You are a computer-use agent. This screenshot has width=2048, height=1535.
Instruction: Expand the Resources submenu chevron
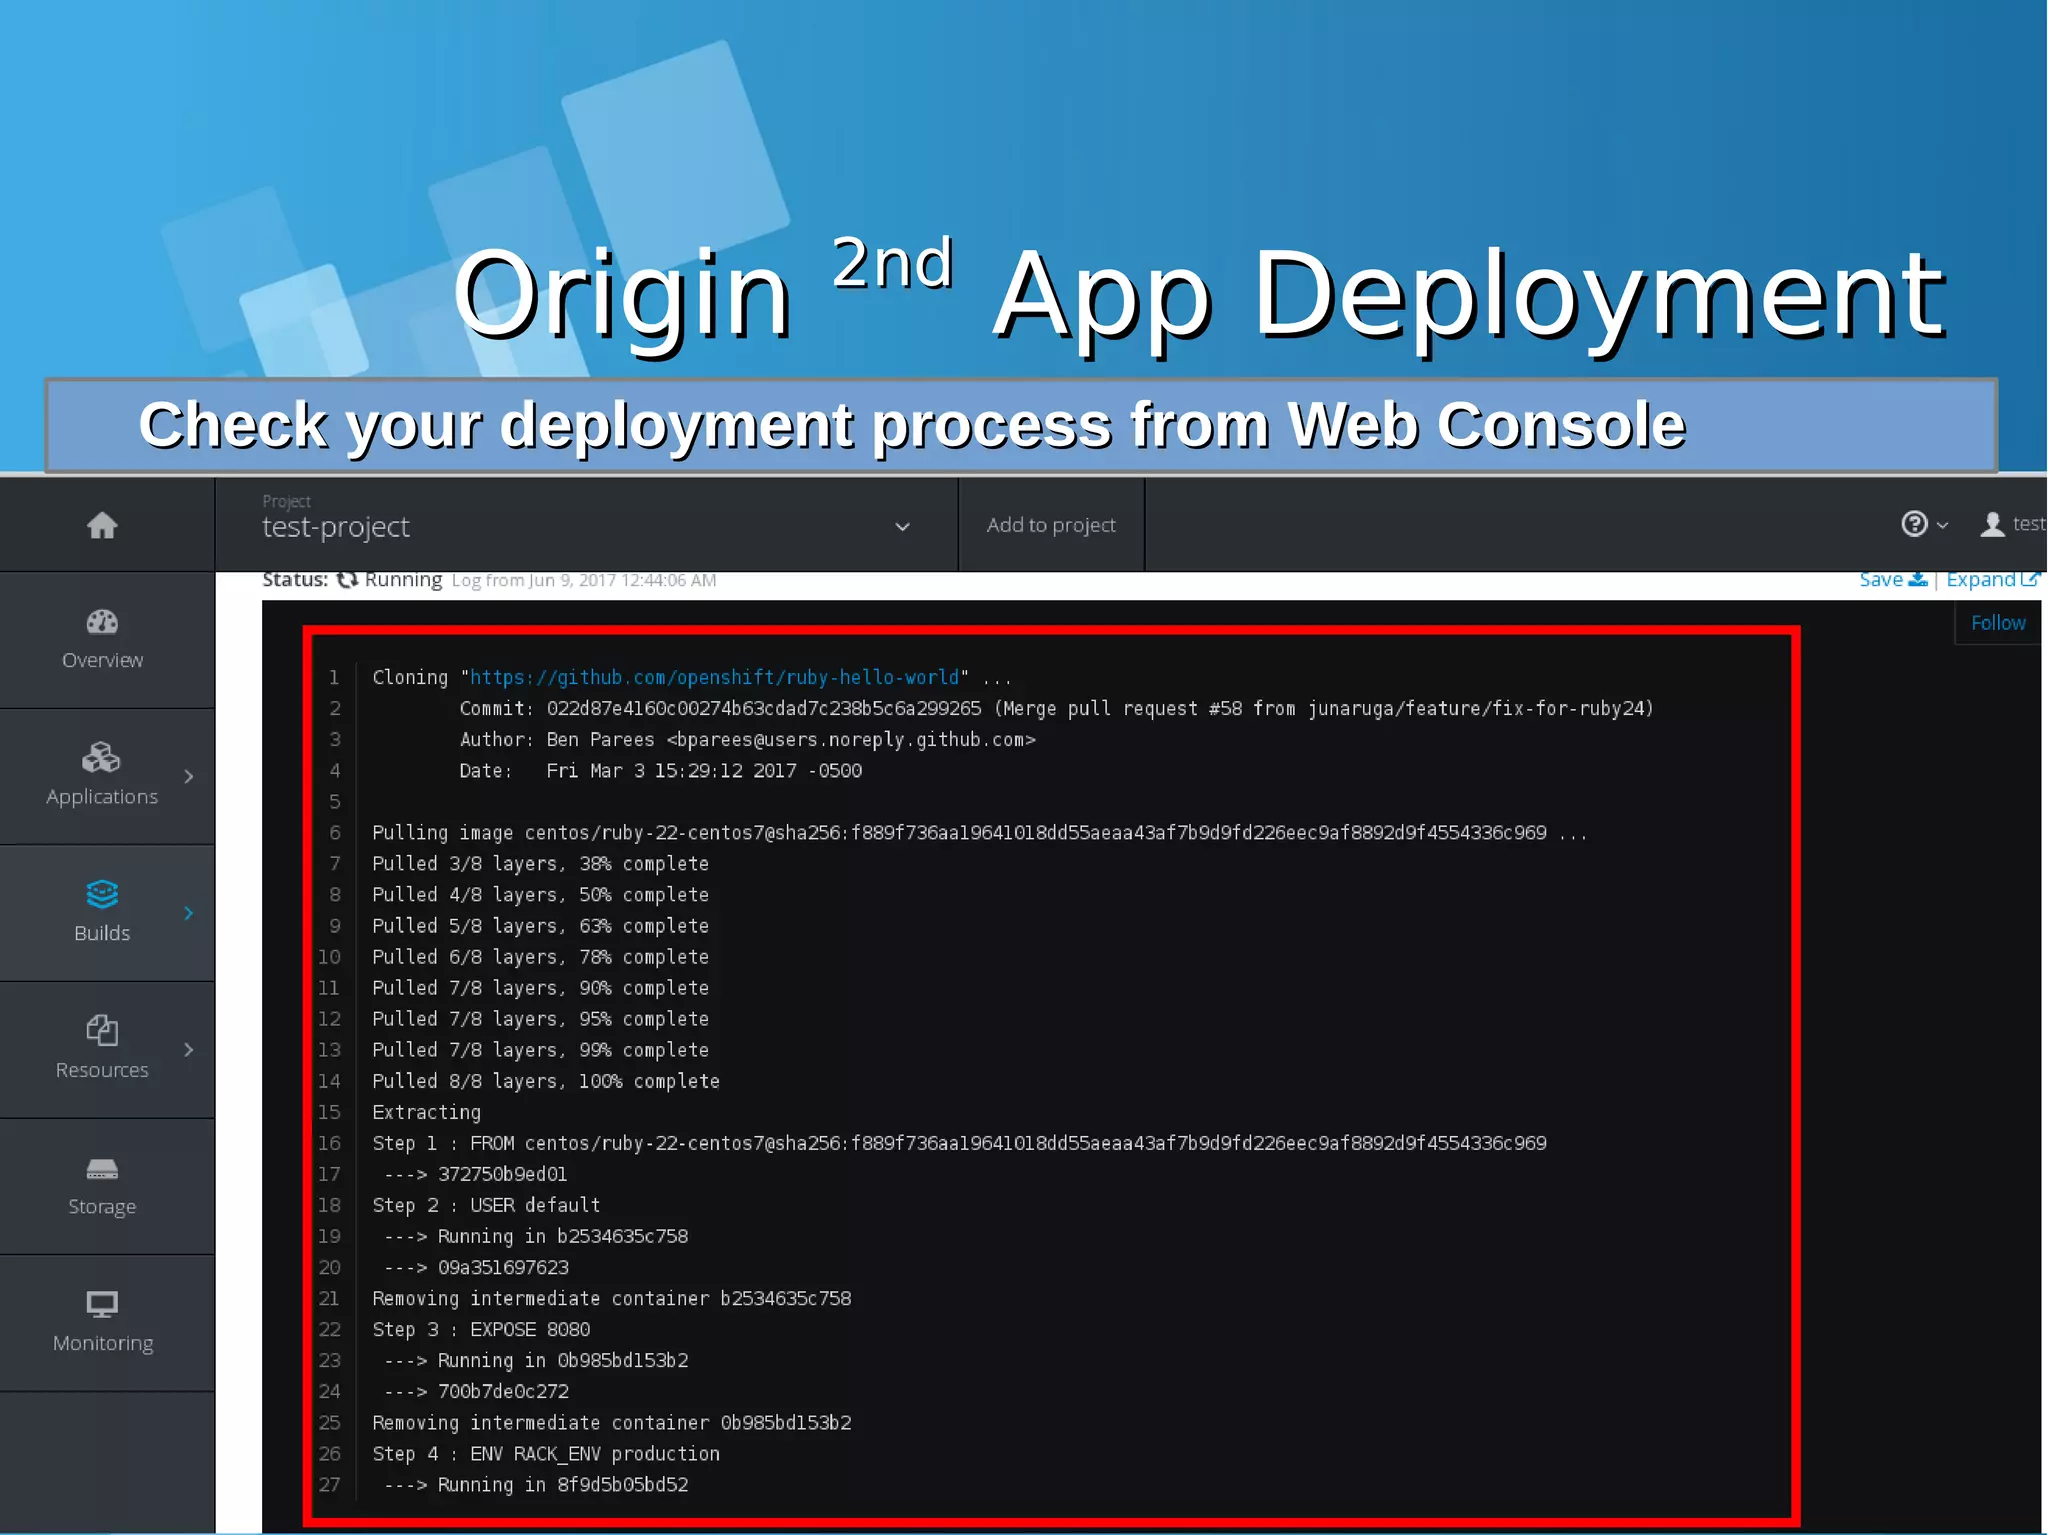189,1050
